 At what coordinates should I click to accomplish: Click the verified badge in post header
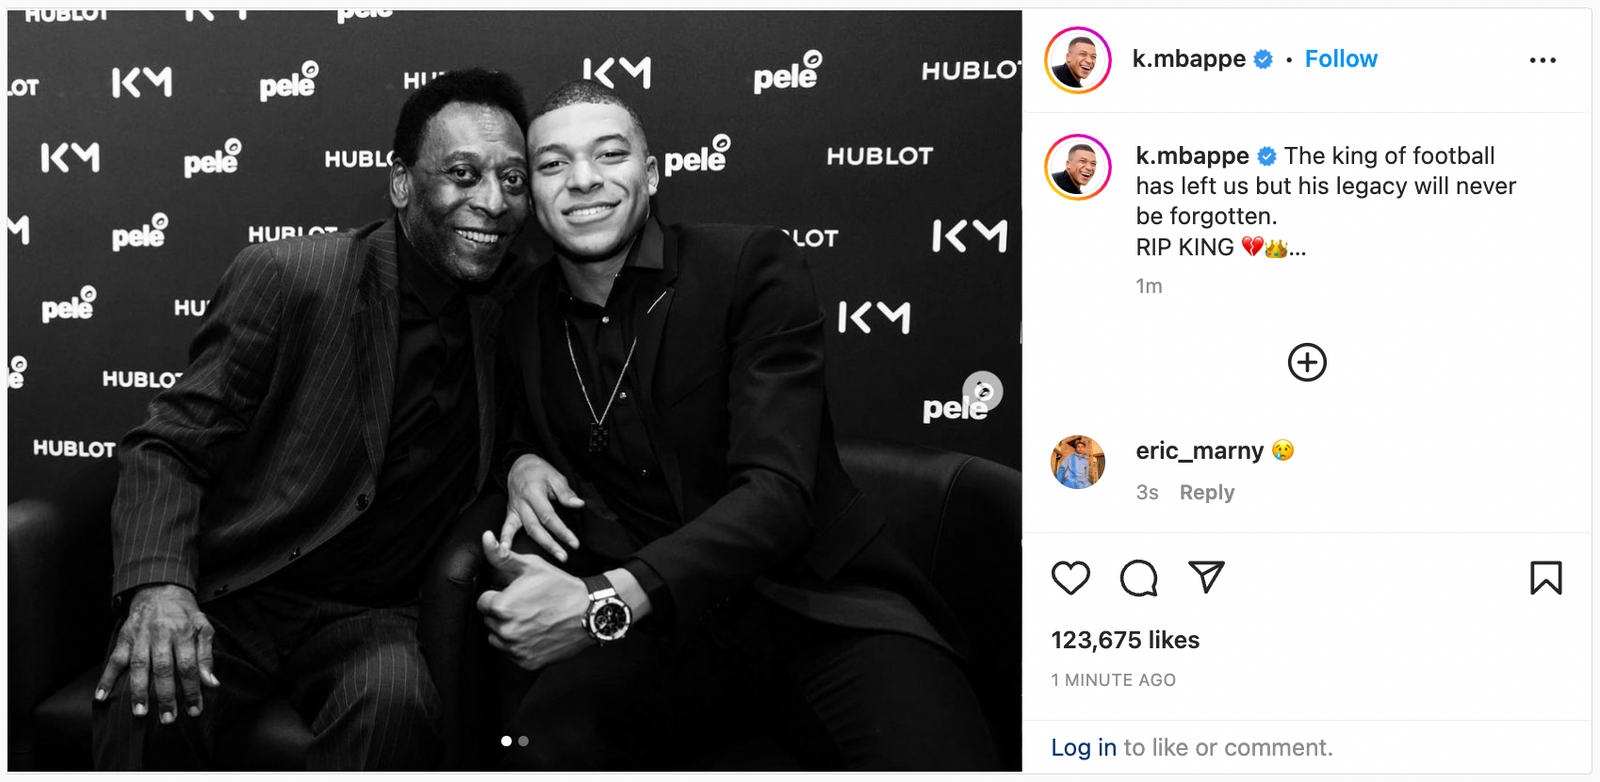pos(1263,60)
